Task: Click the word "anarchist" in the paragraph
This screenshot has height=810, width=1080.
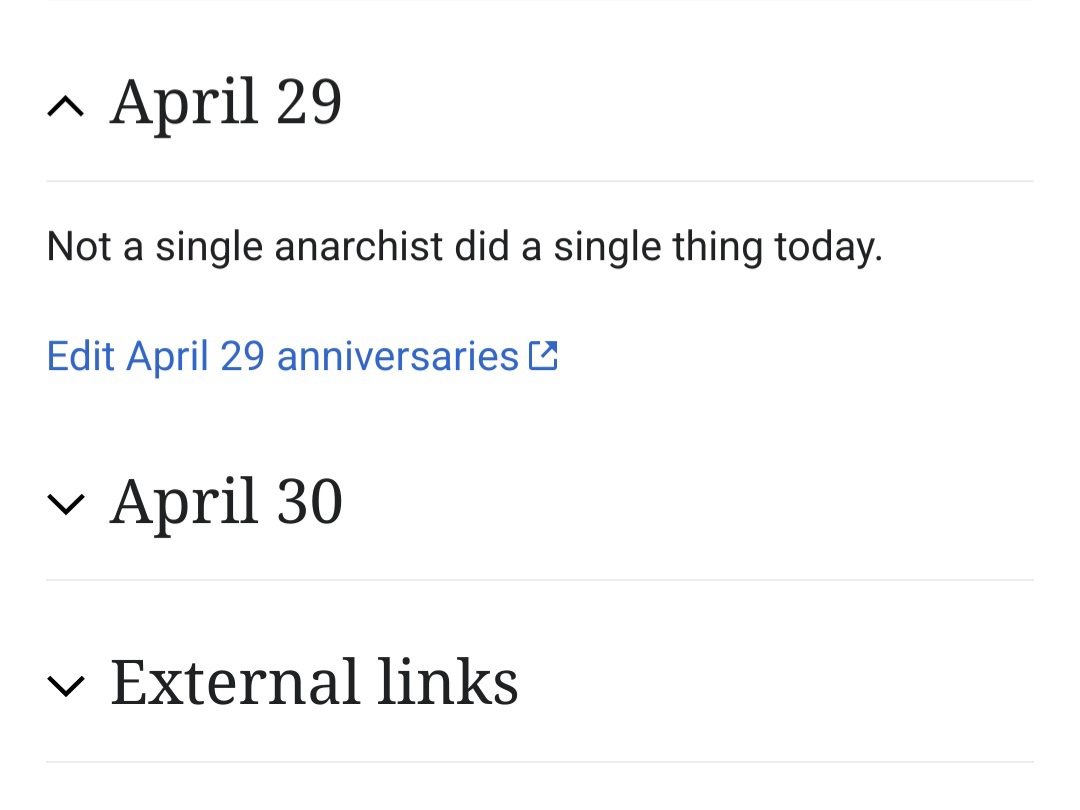Action: click(x=357, y=247)
